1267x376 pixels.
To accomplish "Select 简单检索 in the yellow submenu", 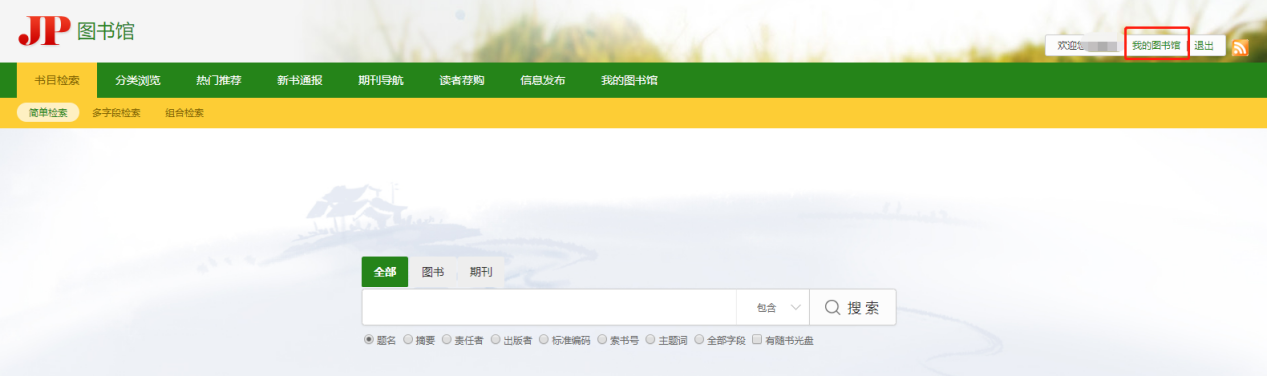I will tap(48, 113).
